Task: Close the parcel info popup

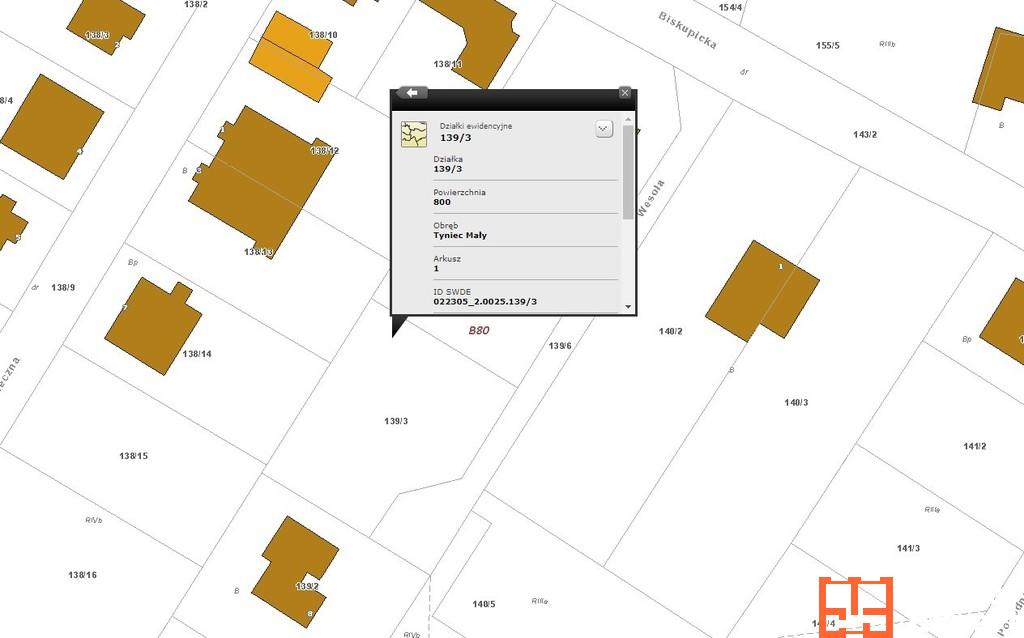Action: (624, 93)
